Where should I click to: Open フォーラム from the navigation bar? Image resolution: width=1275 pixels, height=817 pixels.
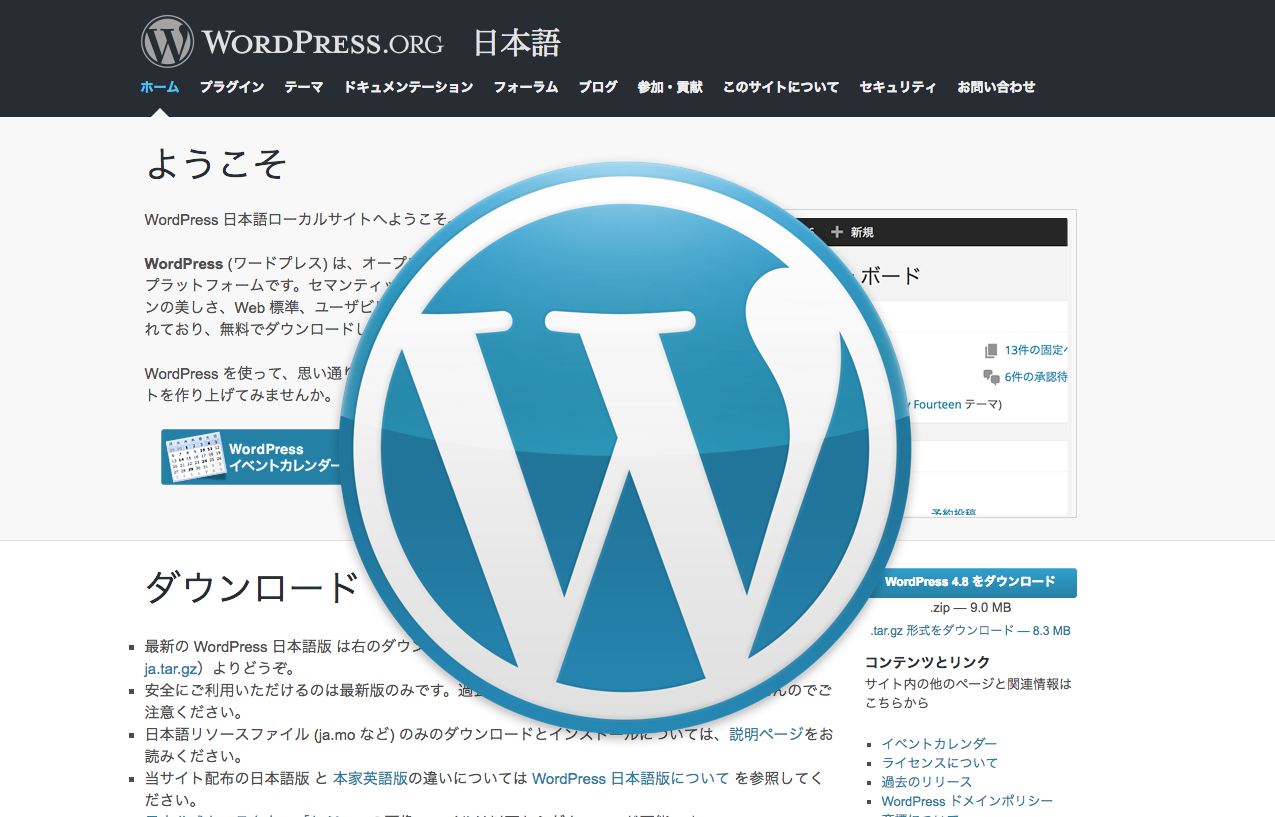click(524, 88)
